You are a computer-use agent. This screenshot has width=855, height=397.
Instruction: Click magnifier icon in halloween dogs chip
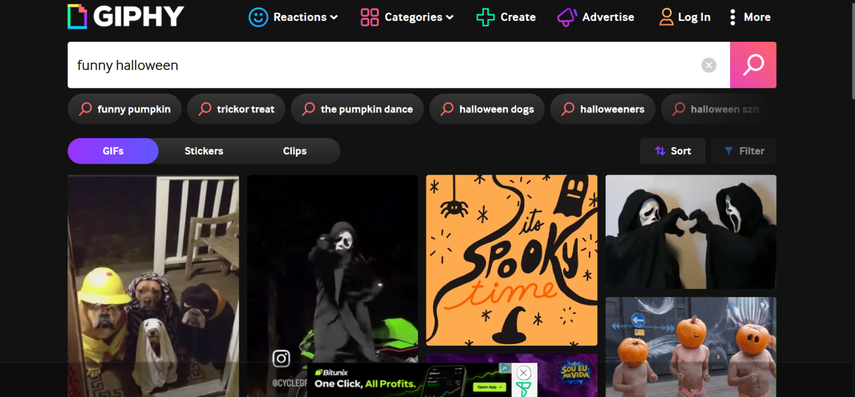pyautogui.click(x=447, y=109)
